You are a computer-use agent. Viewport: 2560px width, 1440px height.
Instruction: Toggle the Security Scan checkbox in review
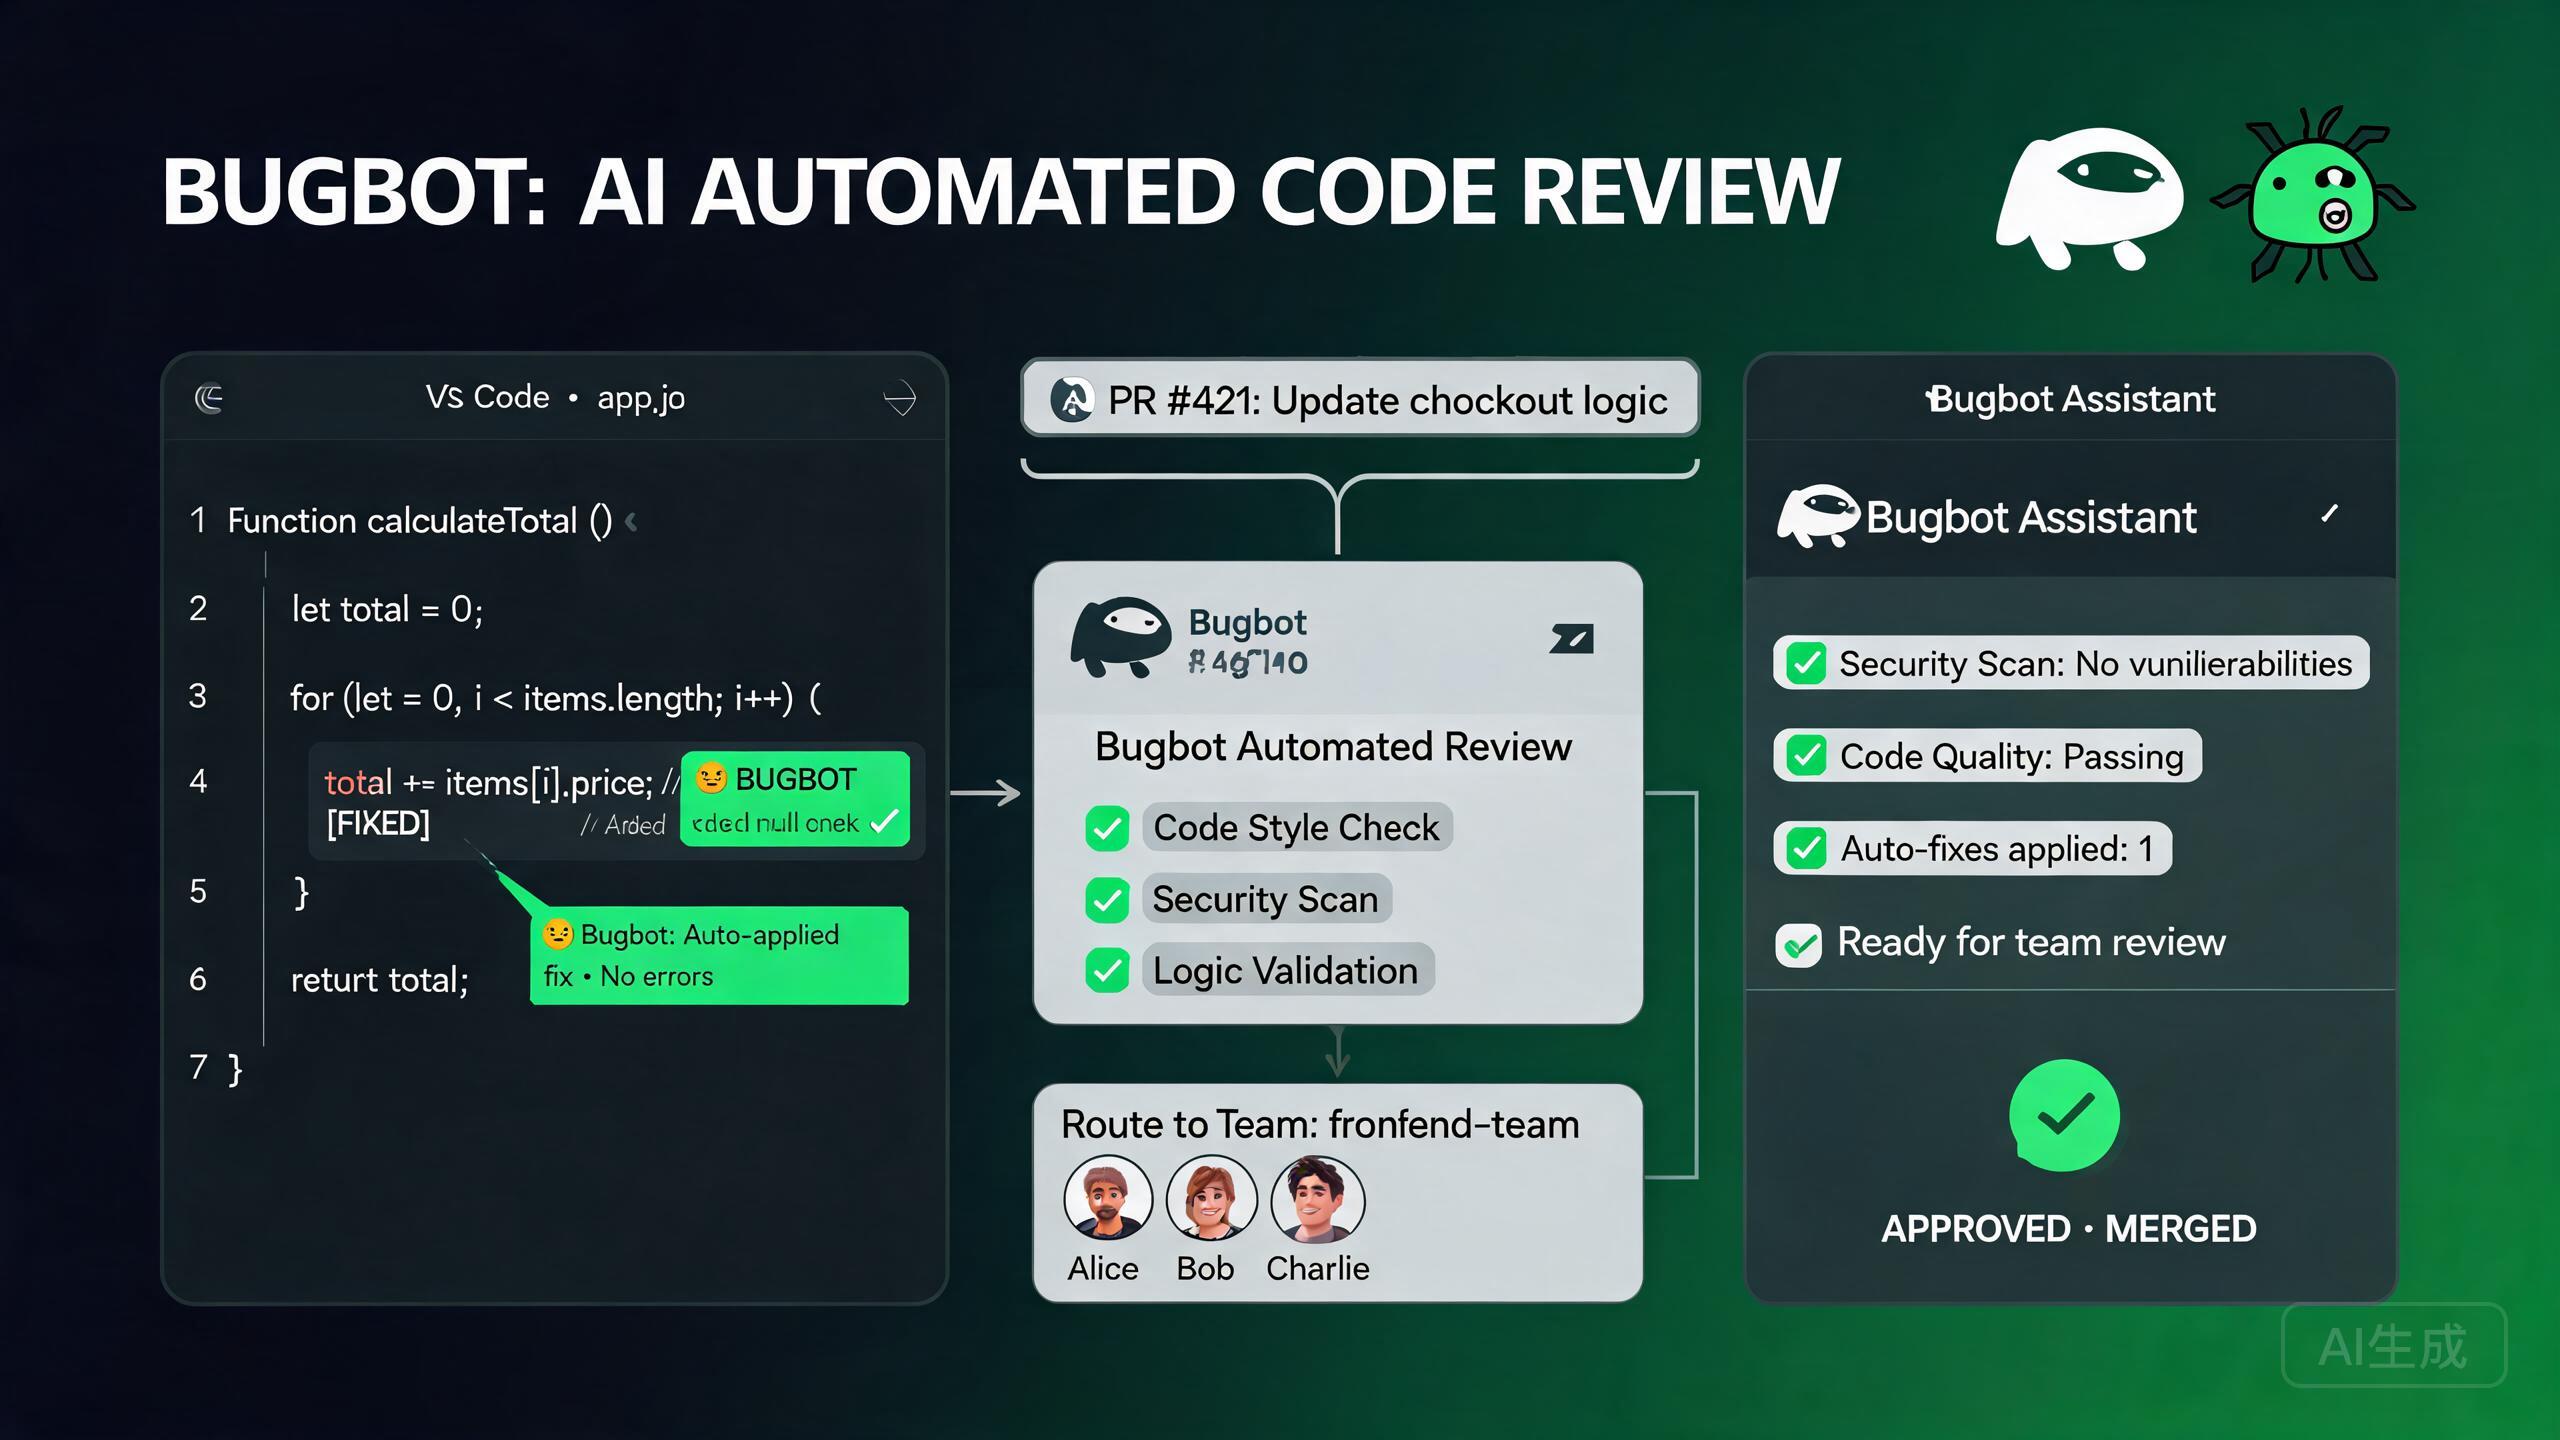coord(1107,899)
